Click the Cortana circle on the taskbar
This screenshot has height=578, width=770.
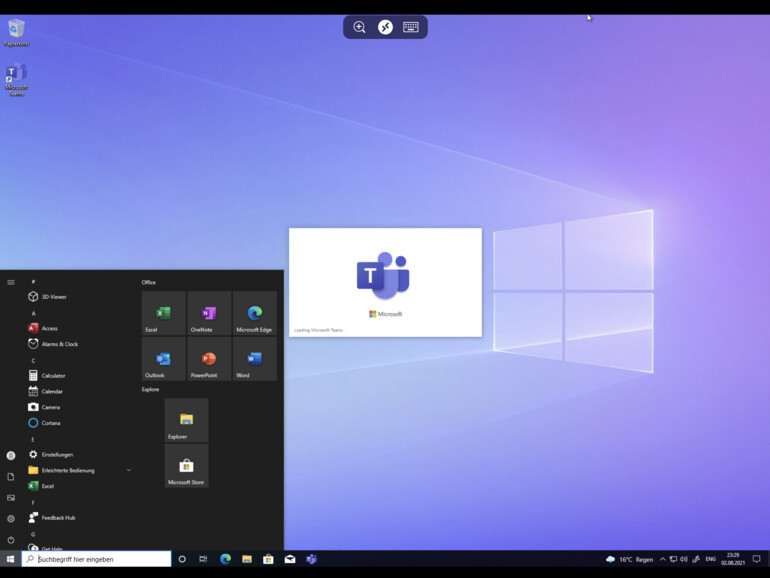(182, 559)
